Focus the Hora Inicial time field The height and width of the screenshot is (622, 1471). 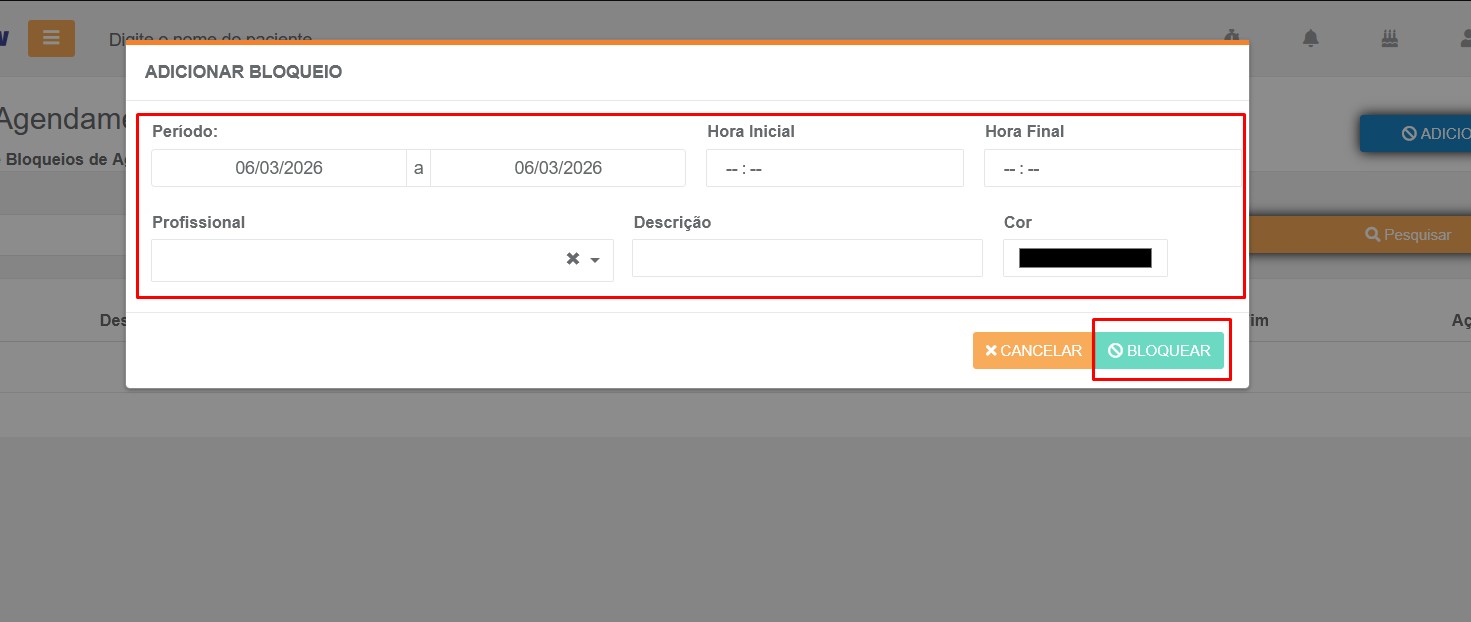click(834, 169)
